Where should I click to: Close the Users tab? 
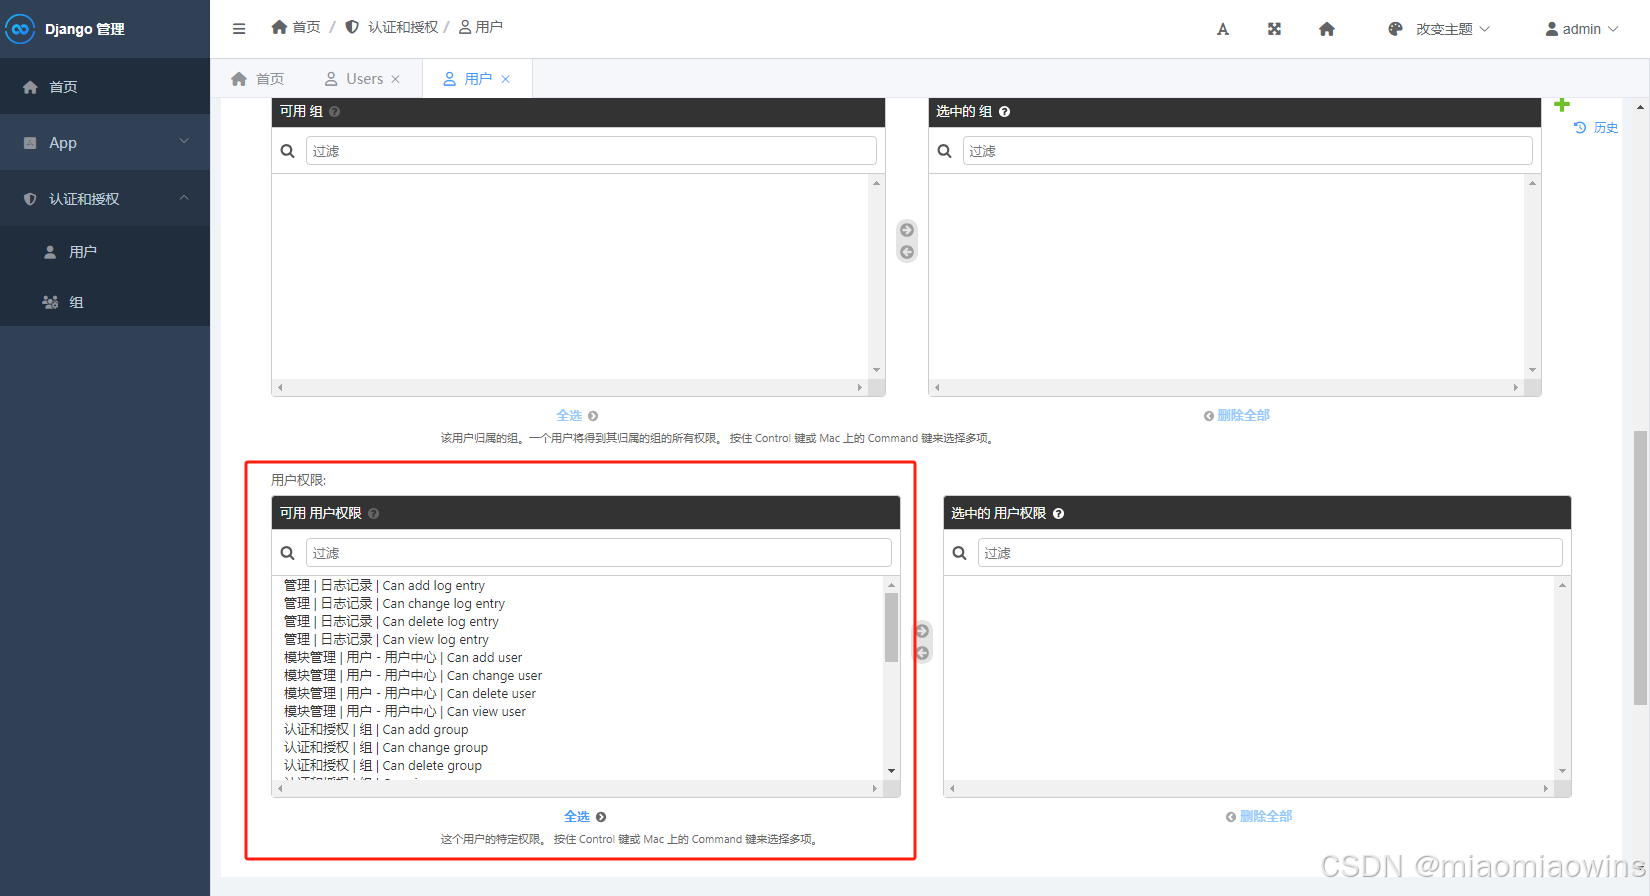[396, 79]
